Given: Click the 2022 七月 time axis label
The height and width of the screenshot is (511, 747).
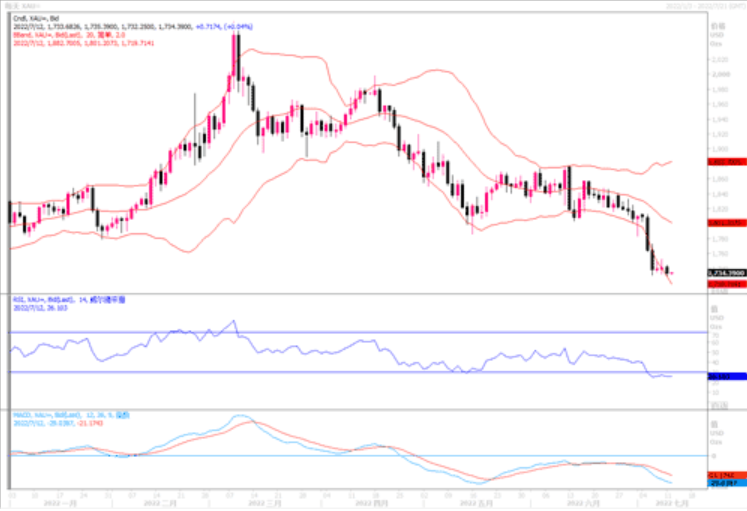Looking at the screenshot, I should [x=672, y=503].
